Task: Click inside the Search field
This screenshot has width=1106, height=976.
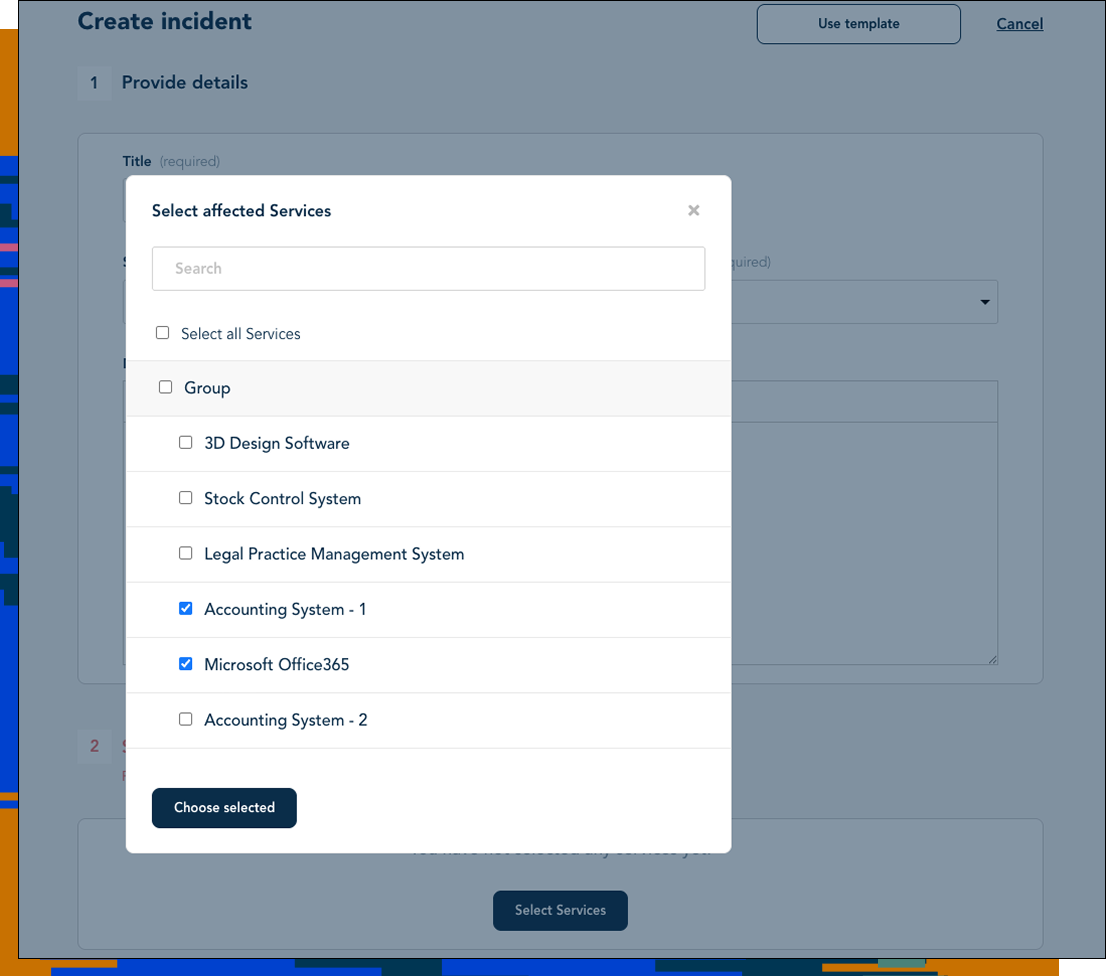Action: tap(428, 268)
